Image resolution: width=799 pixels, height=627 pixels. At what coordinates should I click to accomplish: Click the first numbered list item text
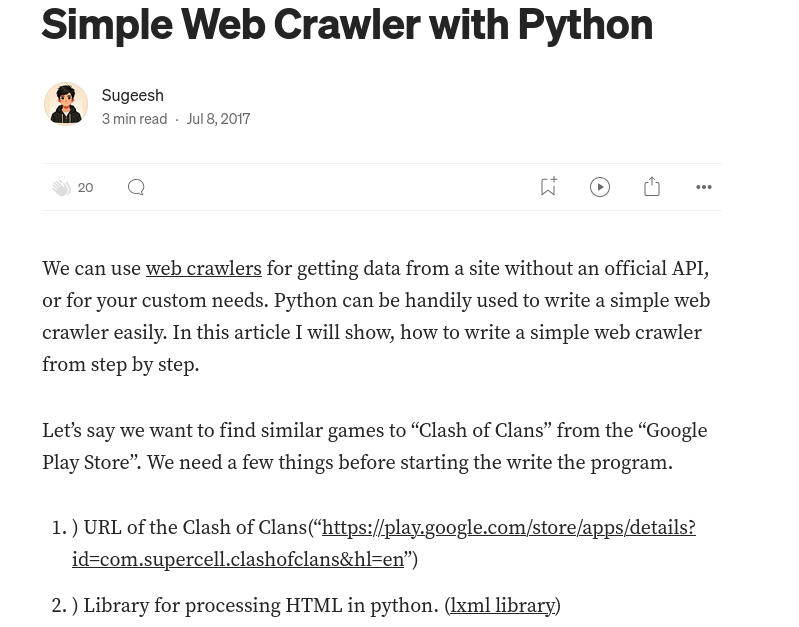coord(195,528)
